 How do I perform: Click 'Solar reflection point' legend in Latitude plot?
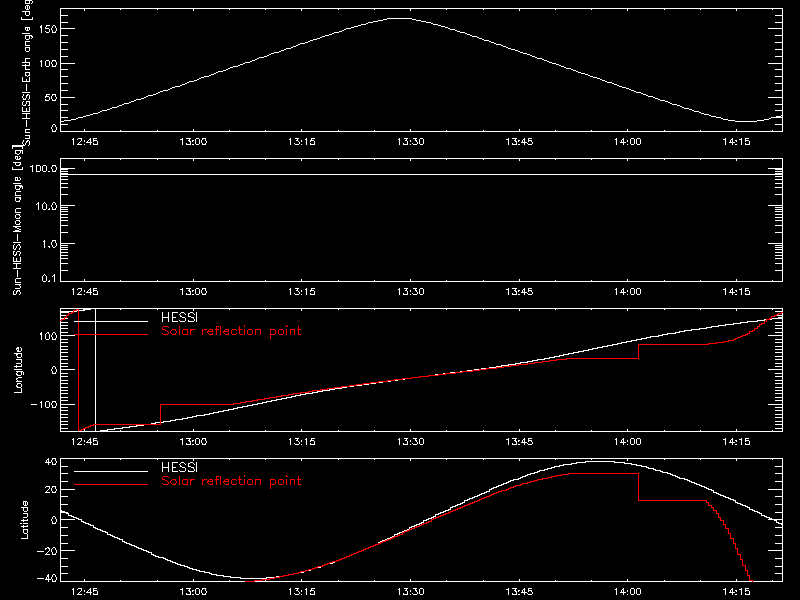coord(231,481)
